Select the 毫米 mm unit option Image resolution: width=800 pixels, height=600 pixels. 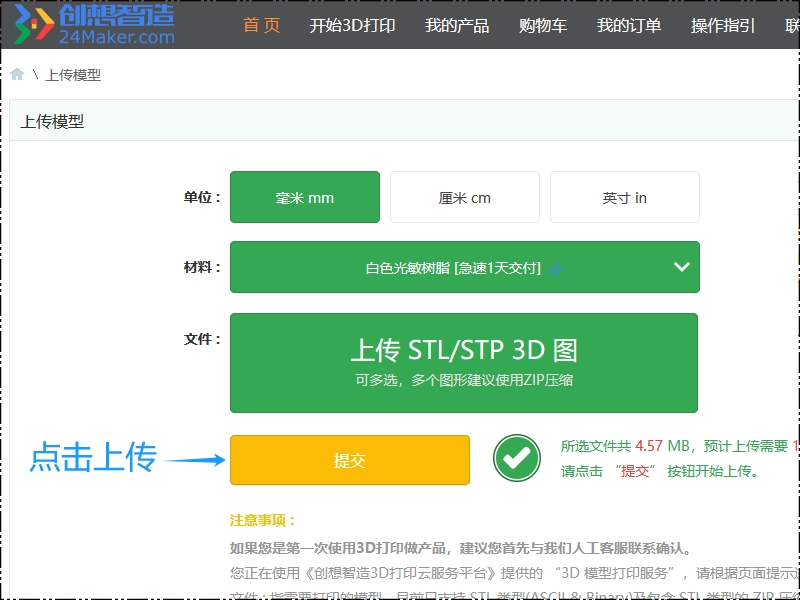[304, 197]
